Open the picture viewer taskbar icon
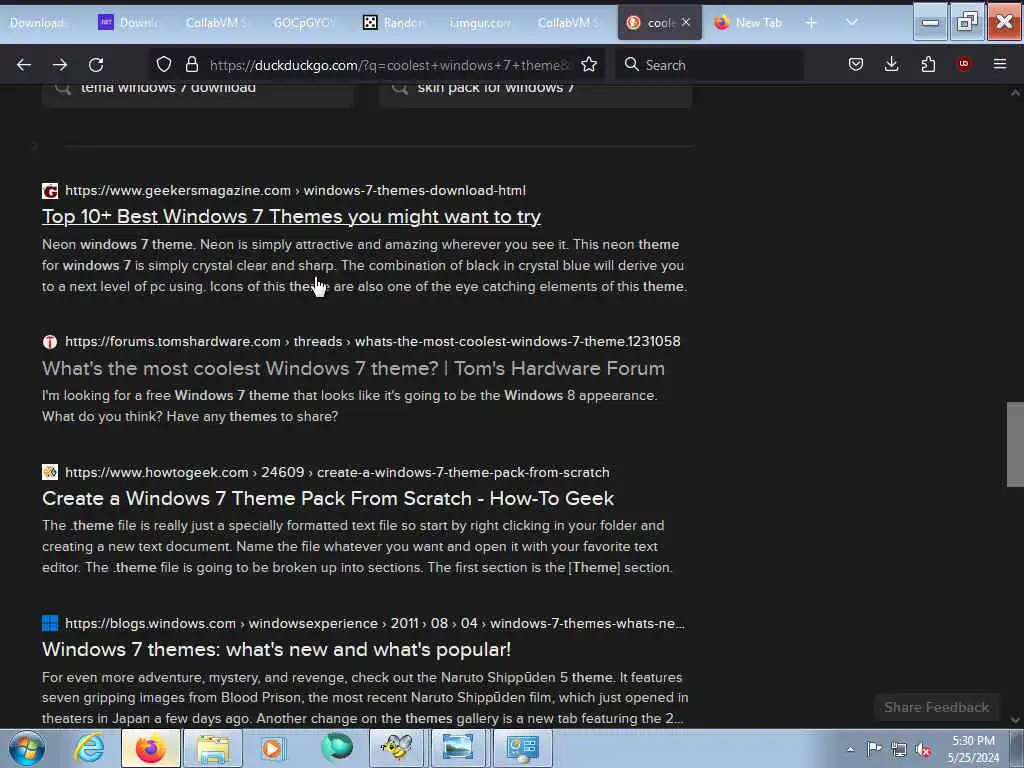The image size is (1024, 768). pyautogui.click(x=458, y=748)
